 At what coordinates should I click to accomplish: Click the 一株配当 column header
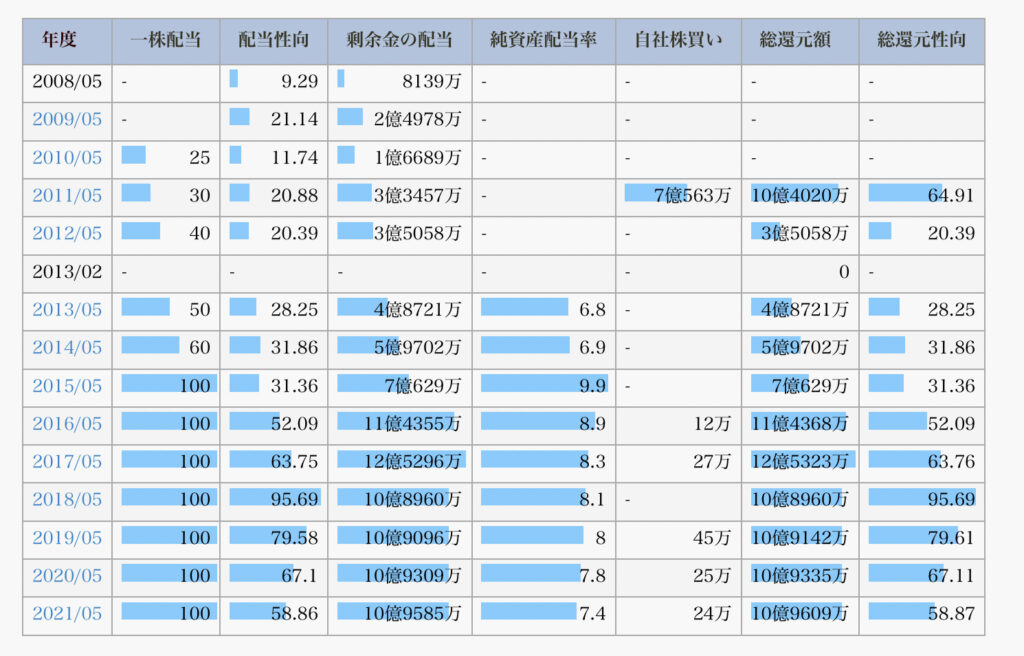pos(165,40)
